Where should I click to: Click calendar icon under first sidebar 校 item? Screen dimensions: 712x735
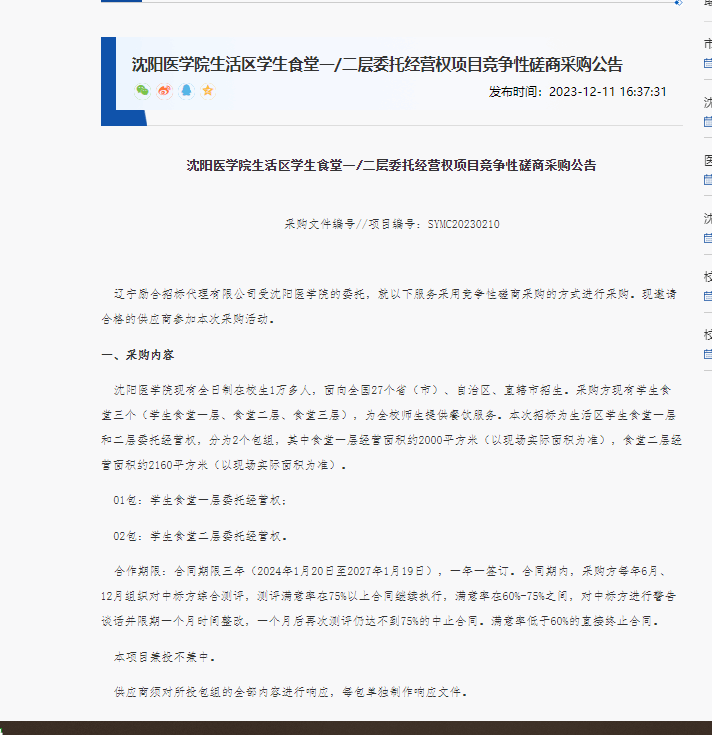point(708,296)
